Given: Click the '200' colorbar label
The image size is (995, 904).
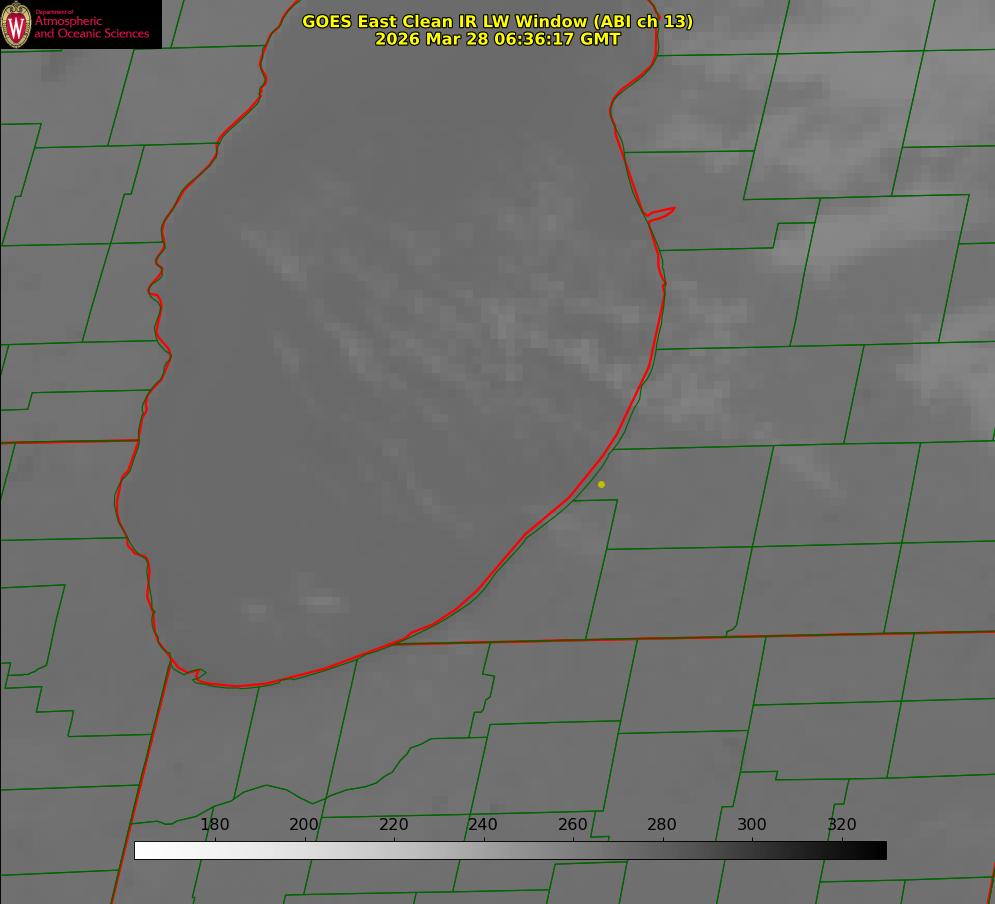Looking at the screenshot, I should tap(304, 824).
